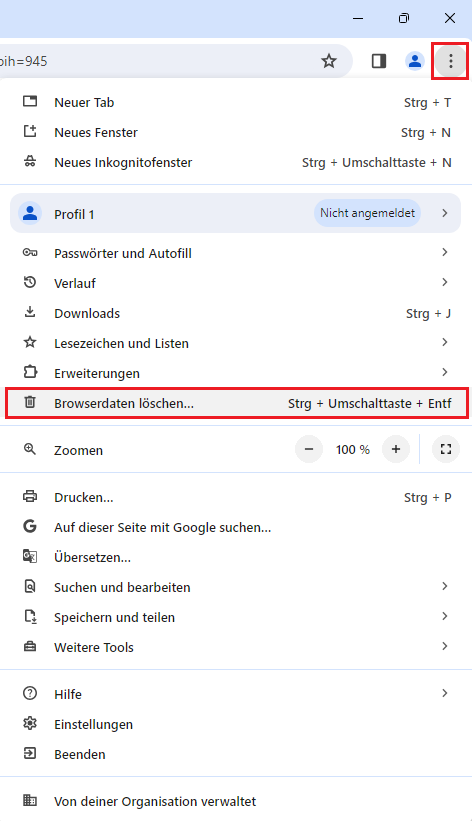Click the bookmark star icon in address bar
The width and height of the screenshot is (472, 821).
click(328, 61)
